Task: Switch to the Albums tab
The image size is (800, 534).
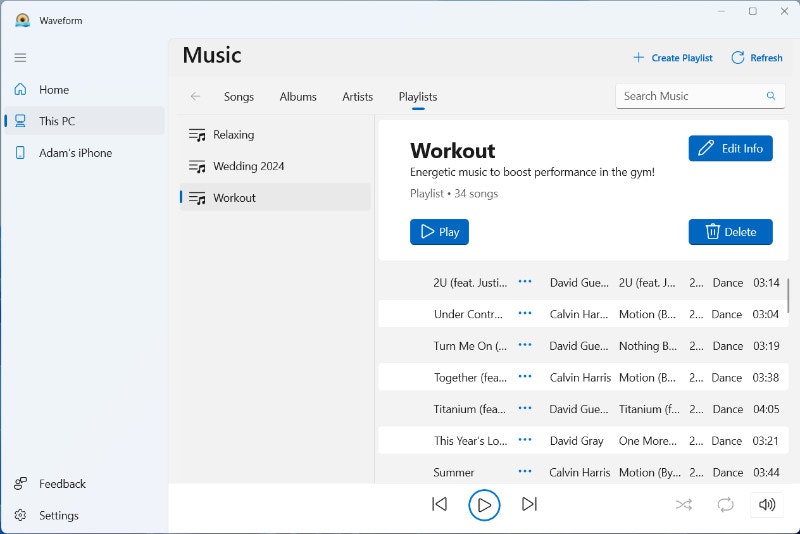Action: [x=298, y=96]
